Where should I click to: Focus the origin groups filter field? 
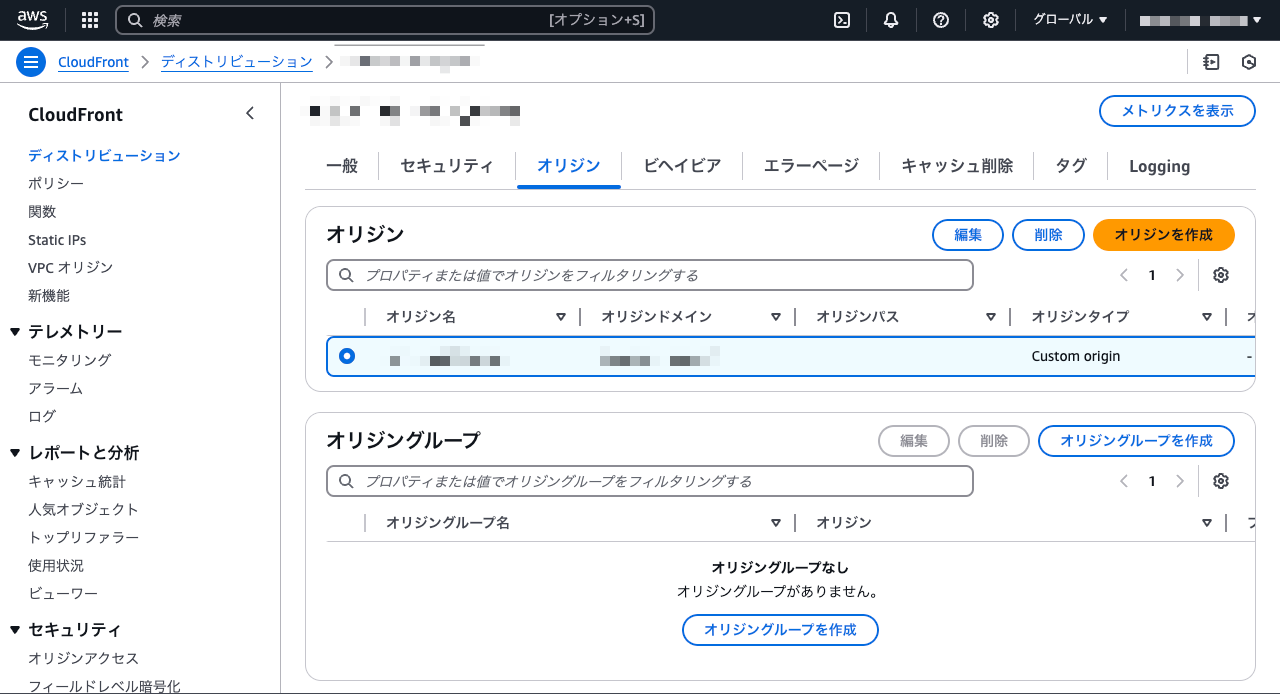(x=650, y=481)
